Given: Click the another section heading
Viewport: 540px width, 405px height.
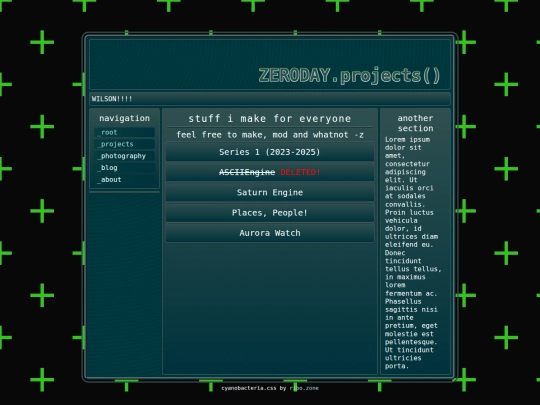Looking at the screenshot, I should pyautogui.click(x=415, y=123).
